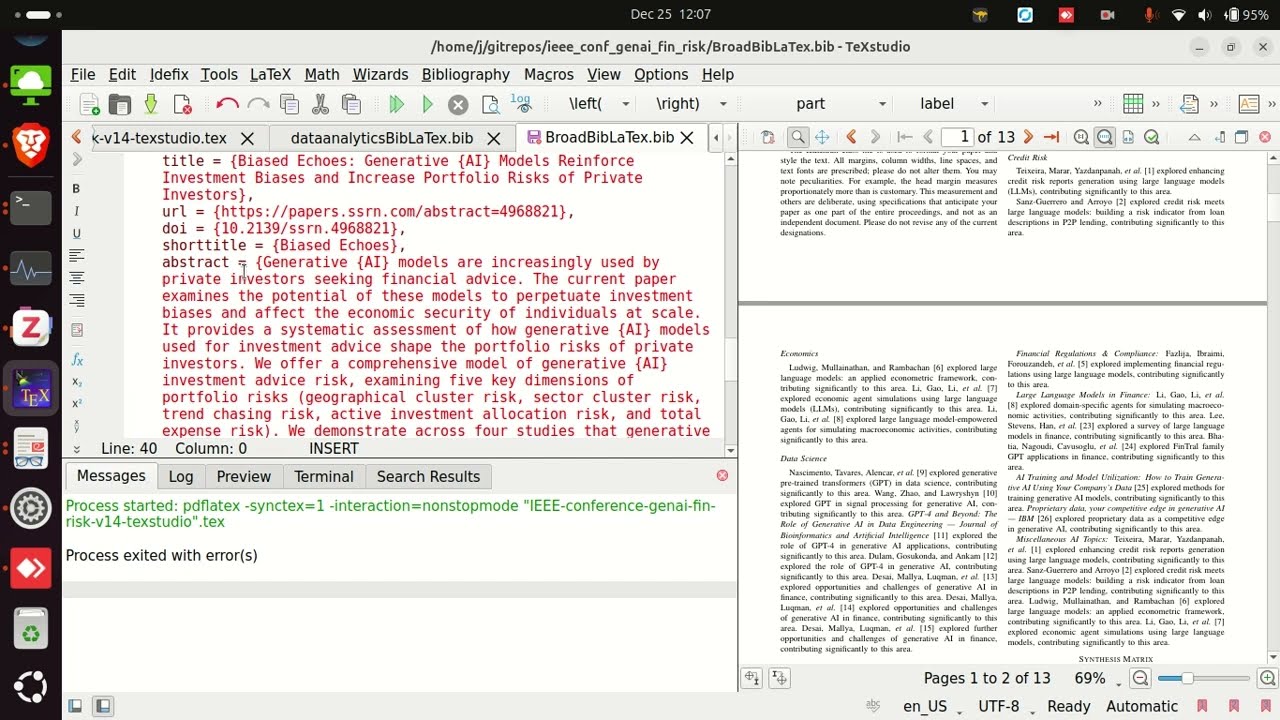
Task: Toggle bold formatting in the editor side toolbar
Action: (x=76, y=189)
